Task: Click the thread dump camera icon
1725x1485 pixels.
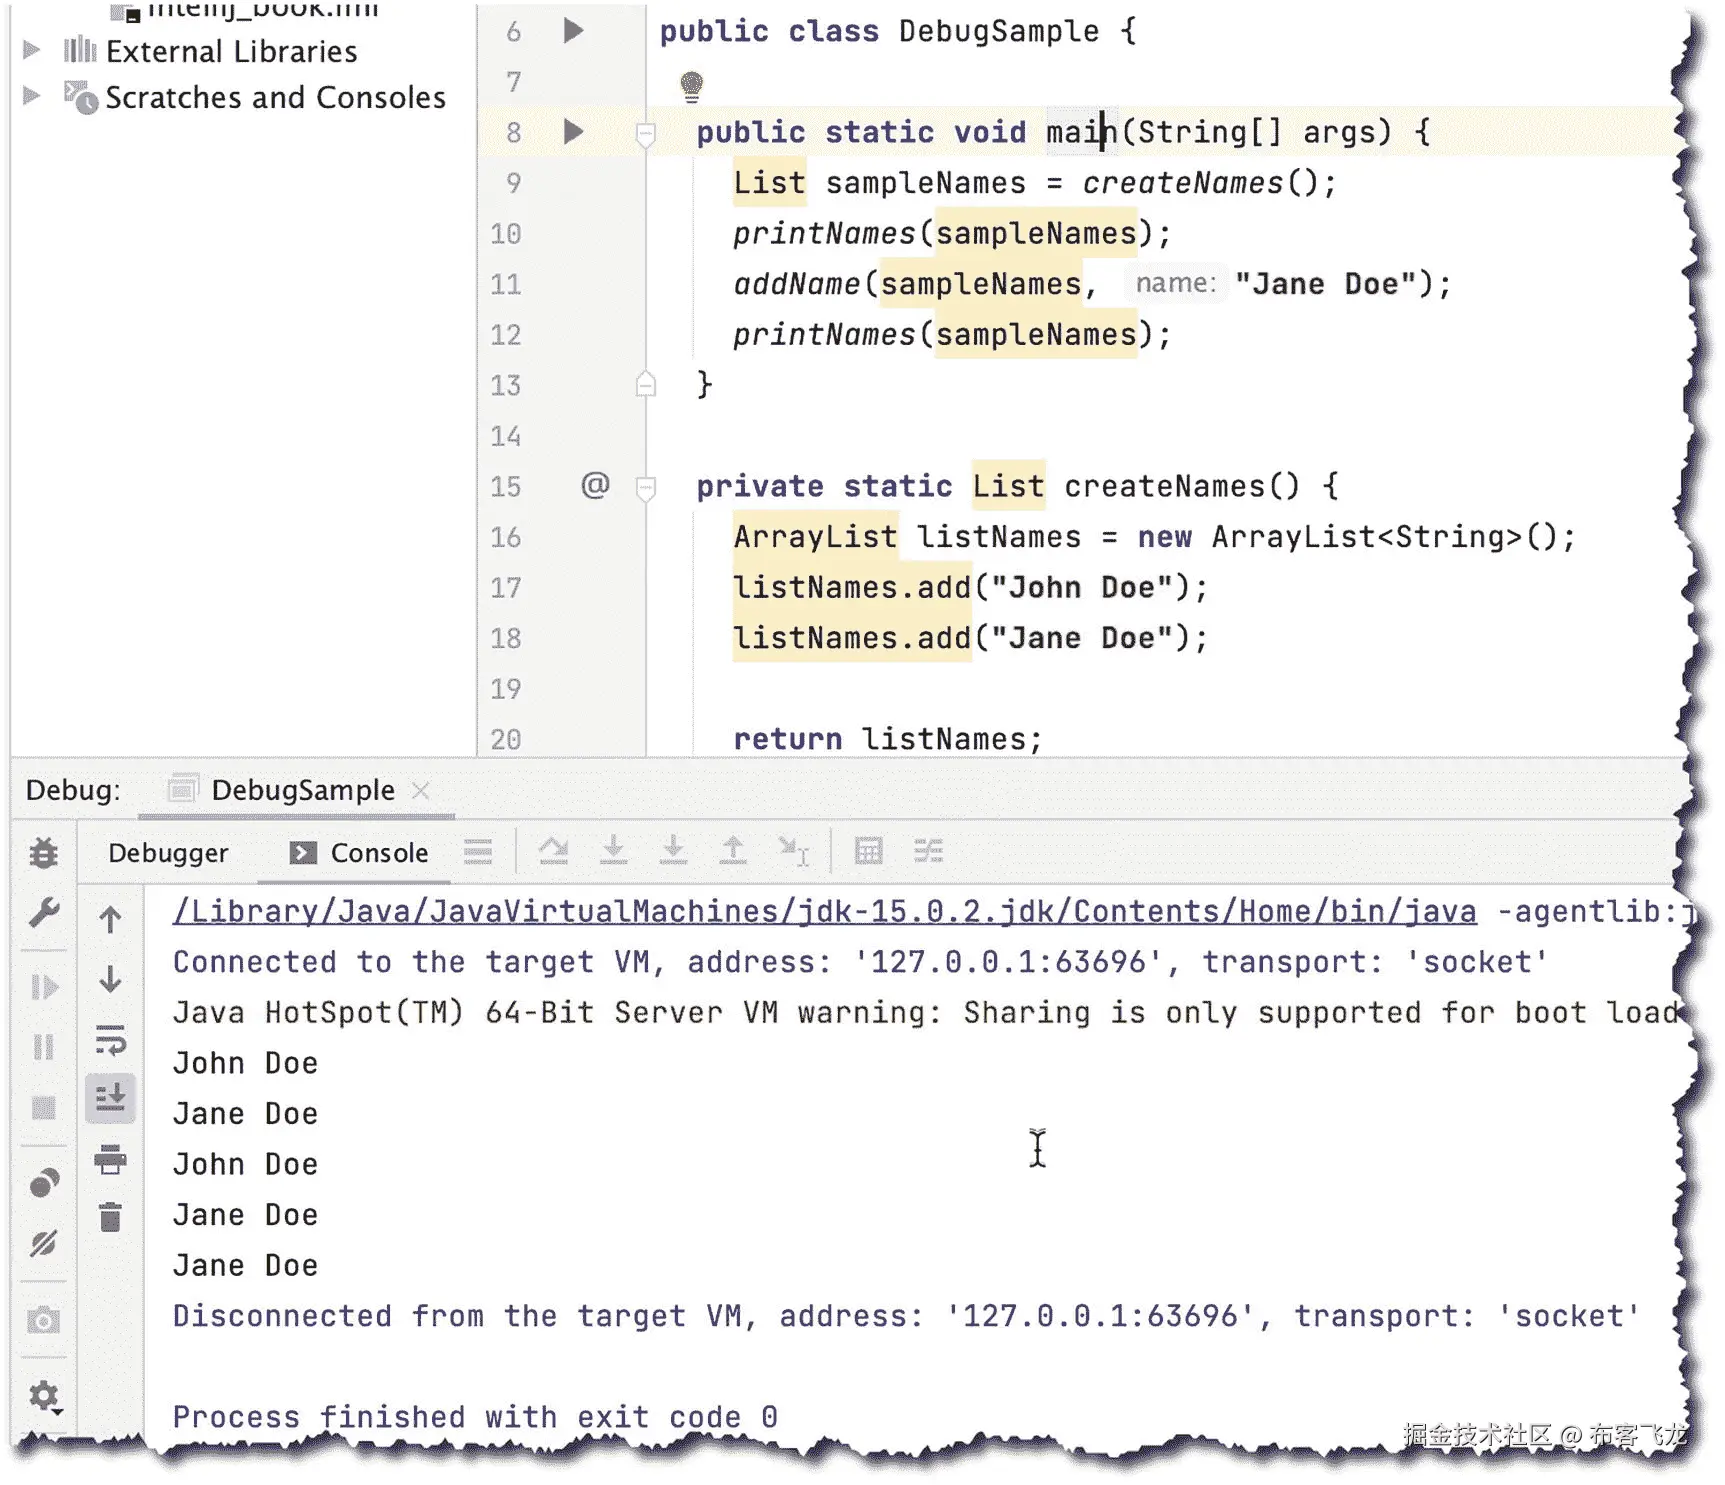Action: click(x=43, y=1320)
